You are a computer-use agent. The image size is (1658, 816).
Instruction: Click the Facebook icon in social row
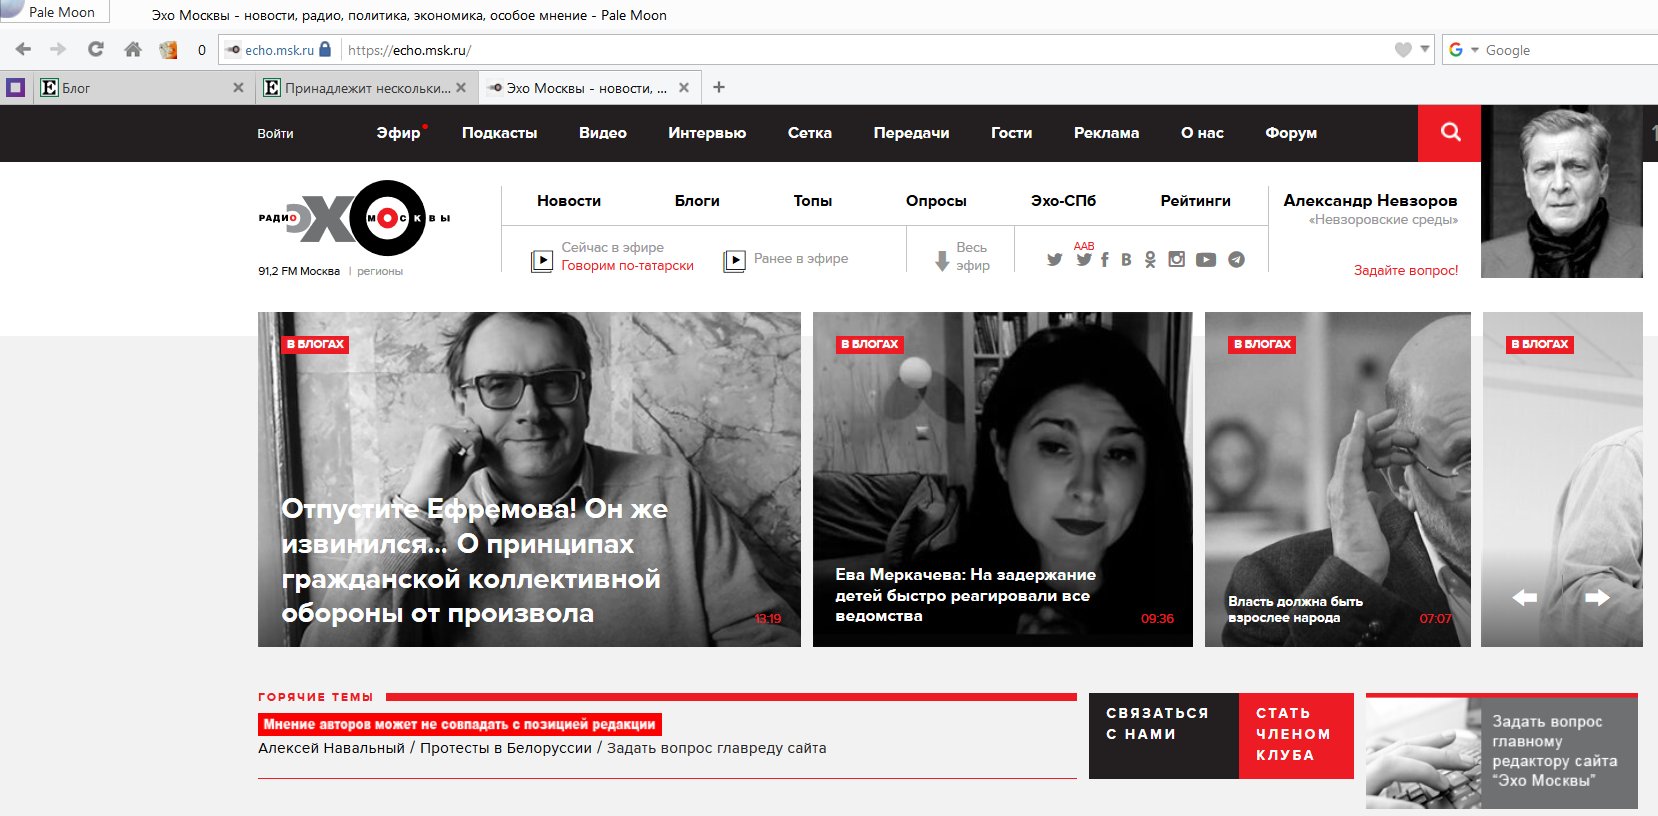click(1105, 260)
